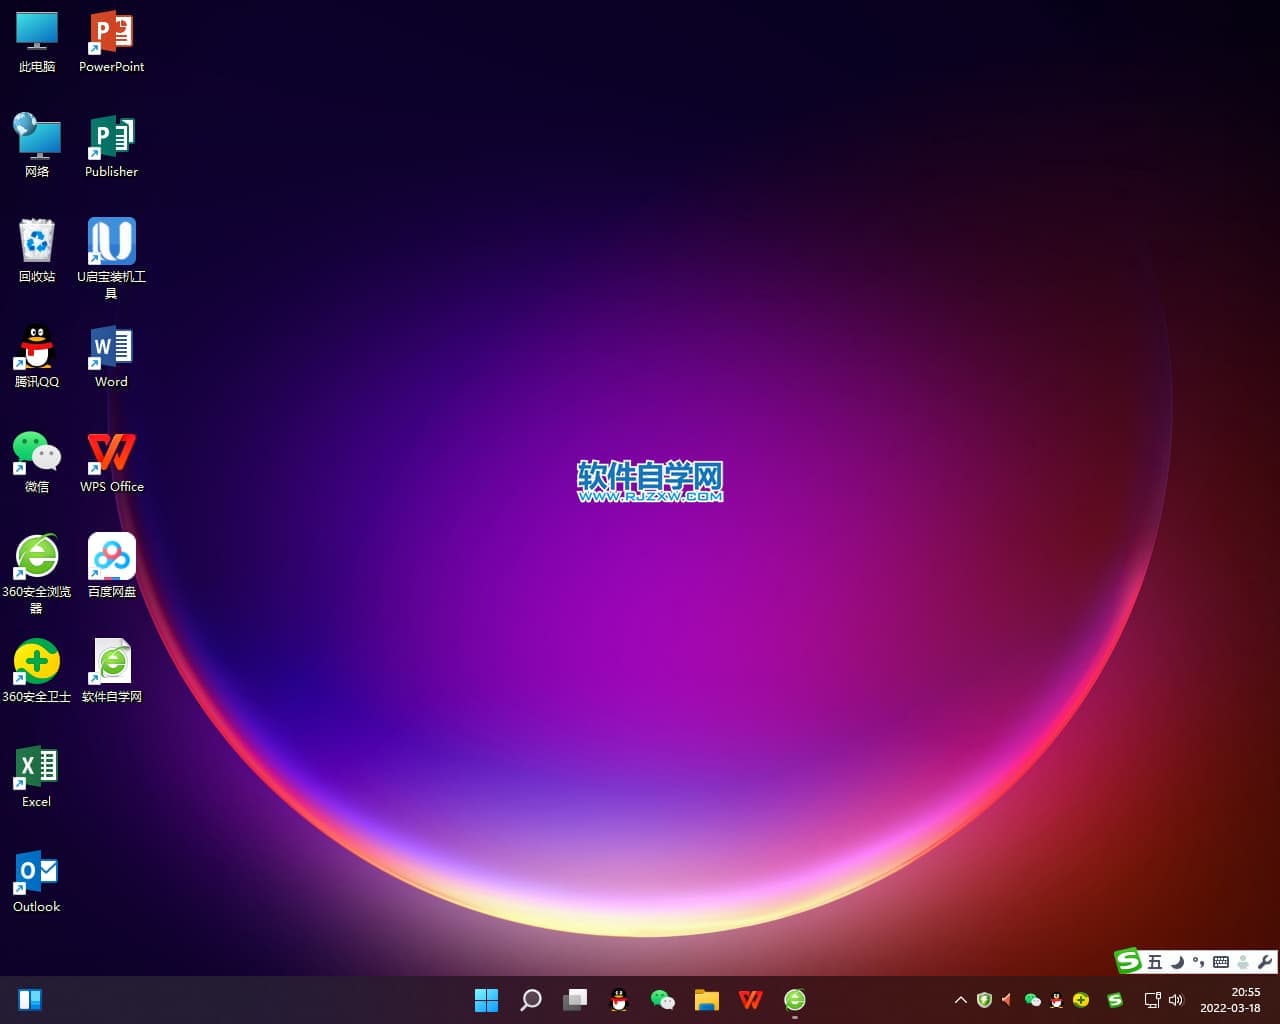The width and height of the screenshot is (1280, 1024).
Task: Toggle Sogou 五 input mode indicator
Action: pyautogui.click(x=1155, y=962)
